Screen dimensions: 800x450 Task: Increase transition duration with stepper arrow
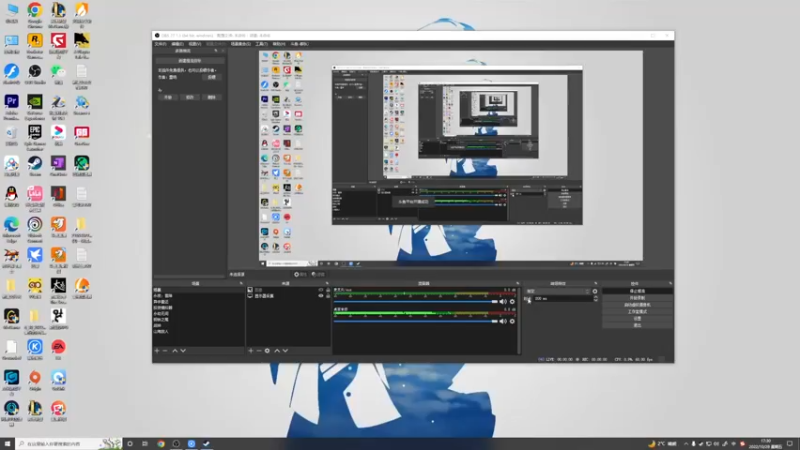595,297
